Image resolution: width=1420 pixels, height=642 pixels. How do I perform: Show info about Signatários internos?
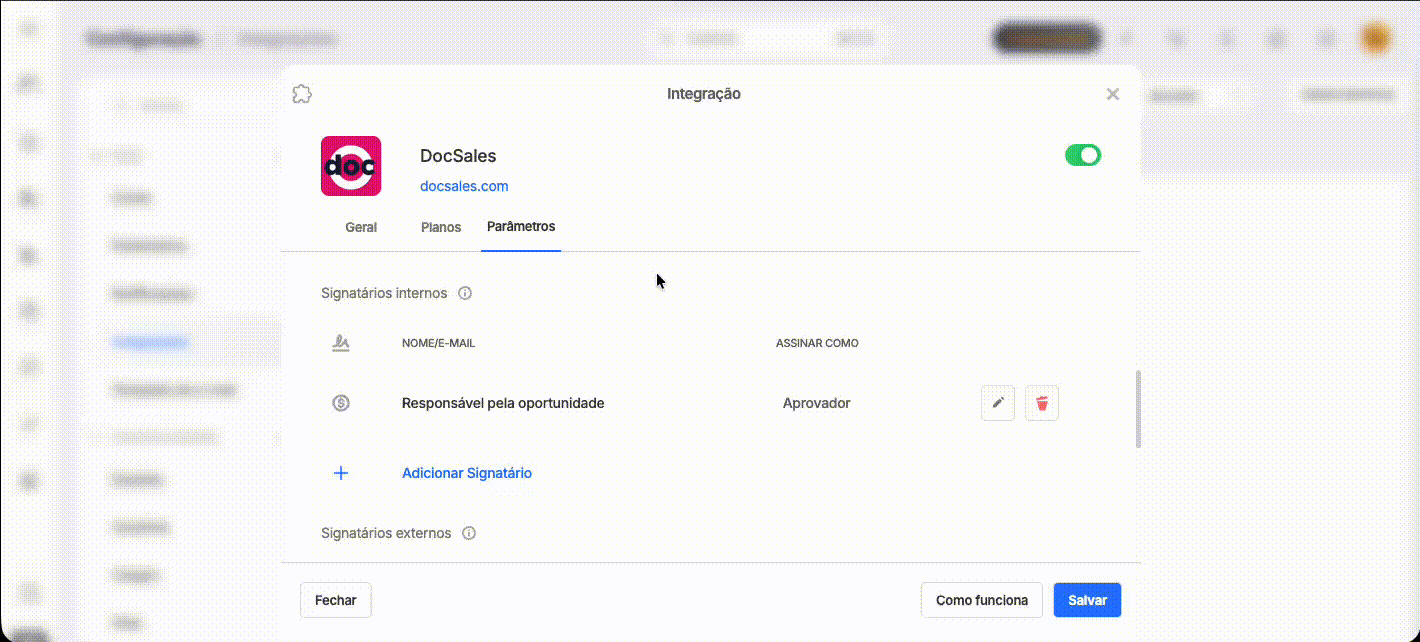(x=465, y=294)
